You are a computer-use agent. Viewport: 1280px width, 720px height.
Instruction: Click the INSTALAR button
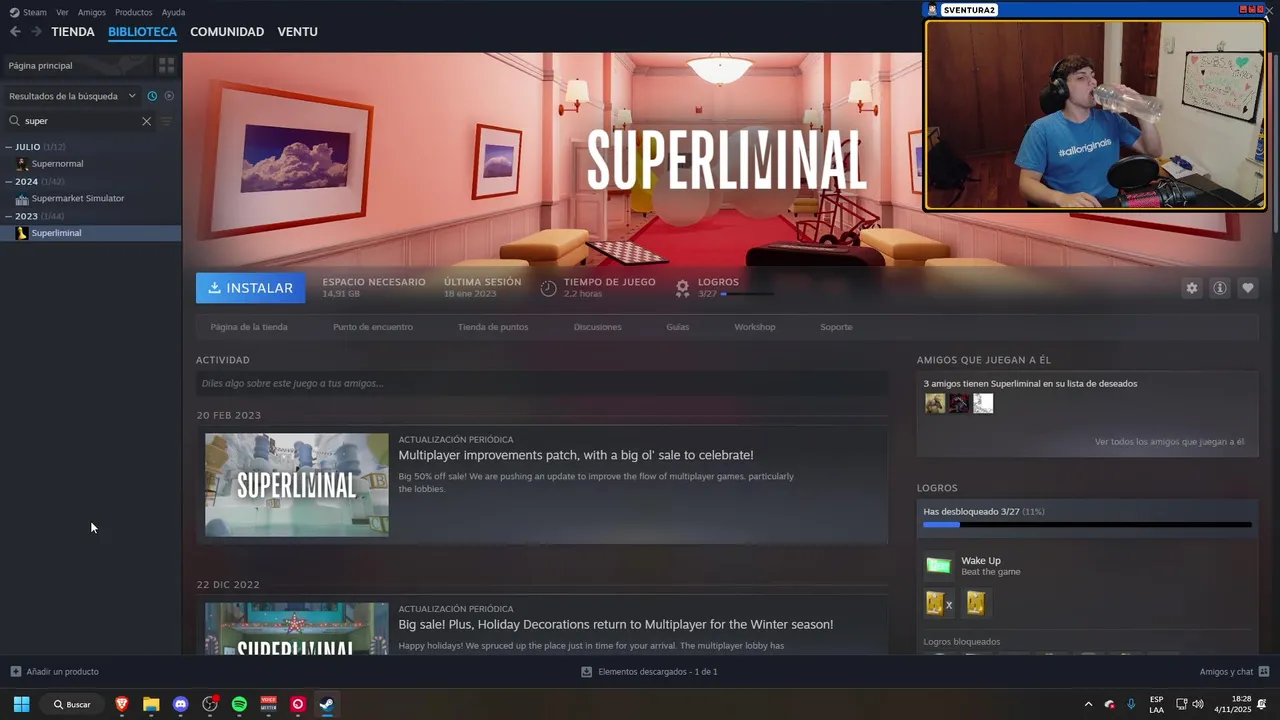tap(251, 288)
